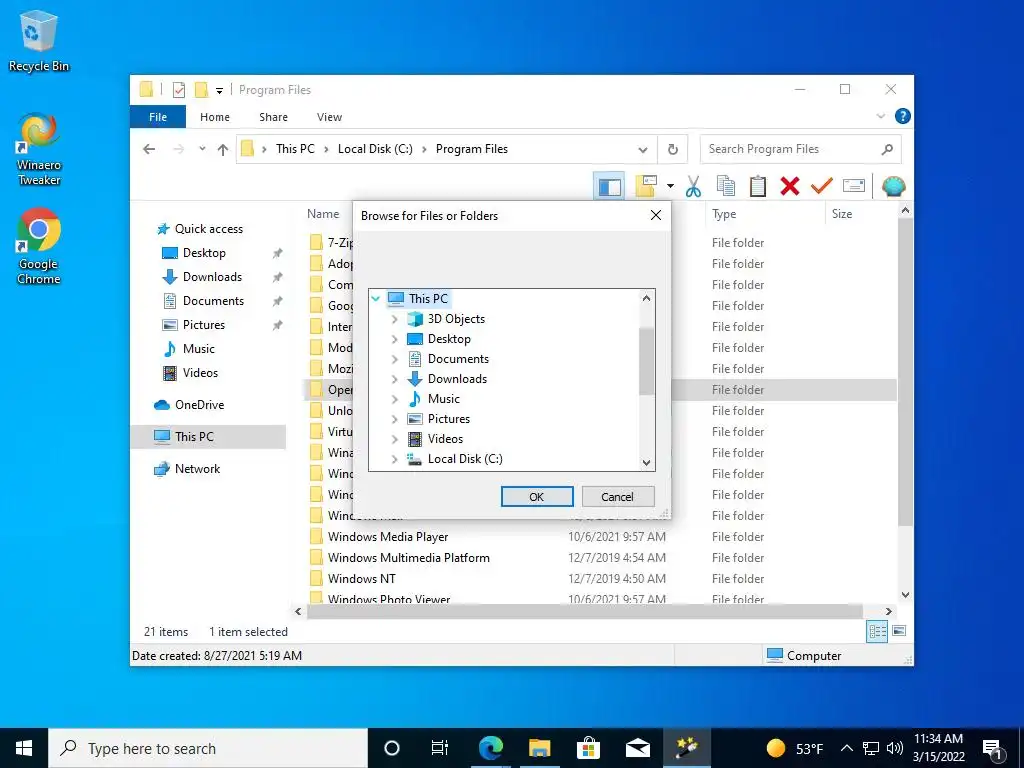Click the file list horizontal scrollbar
This screenshot has height=768, width=1024.
pyautogui.click(x=584, y=612)
